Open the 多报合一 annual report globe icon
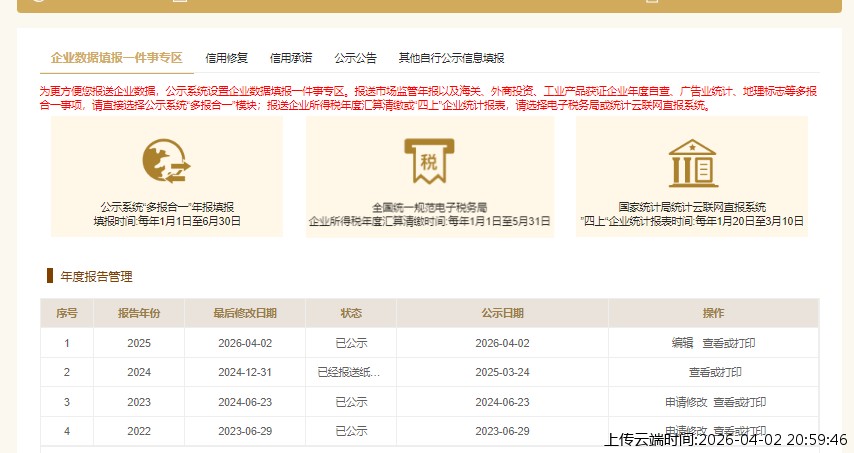The width and height of the screenshot is (854, 453). 167,161
